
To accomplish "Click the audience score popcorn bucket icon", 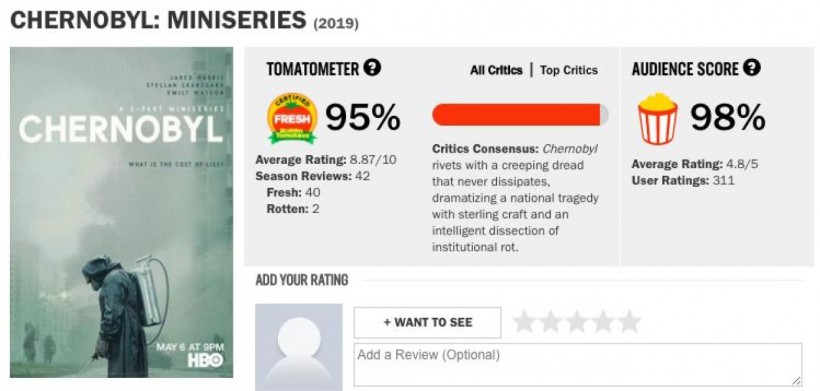I will click(657, 119).
